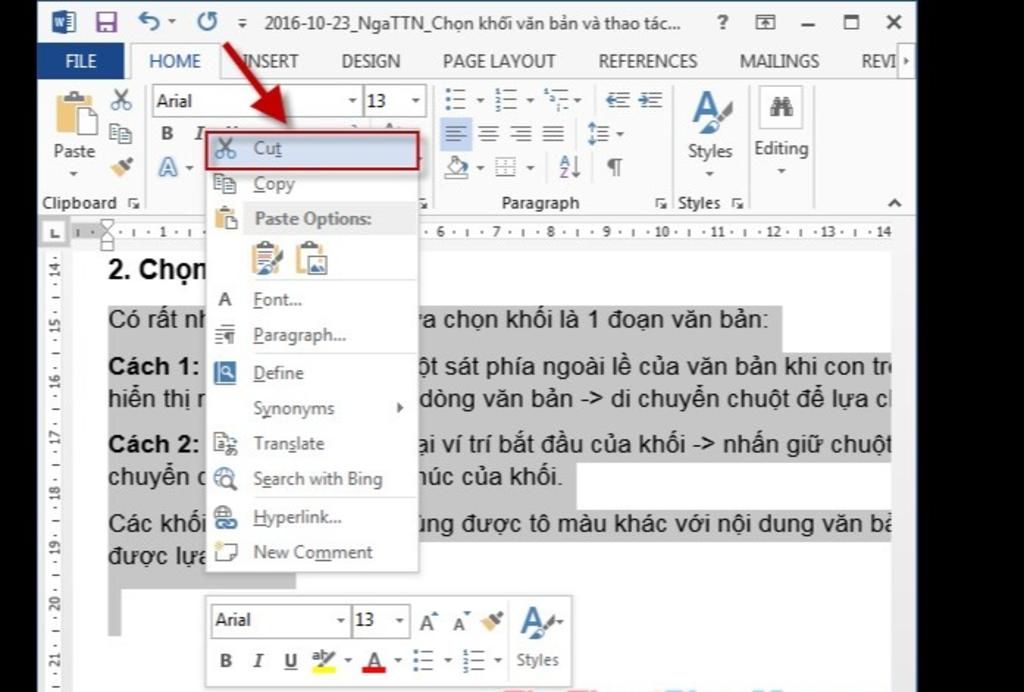Click Grow Font on the mini toolbar

[x=429, y=621]
